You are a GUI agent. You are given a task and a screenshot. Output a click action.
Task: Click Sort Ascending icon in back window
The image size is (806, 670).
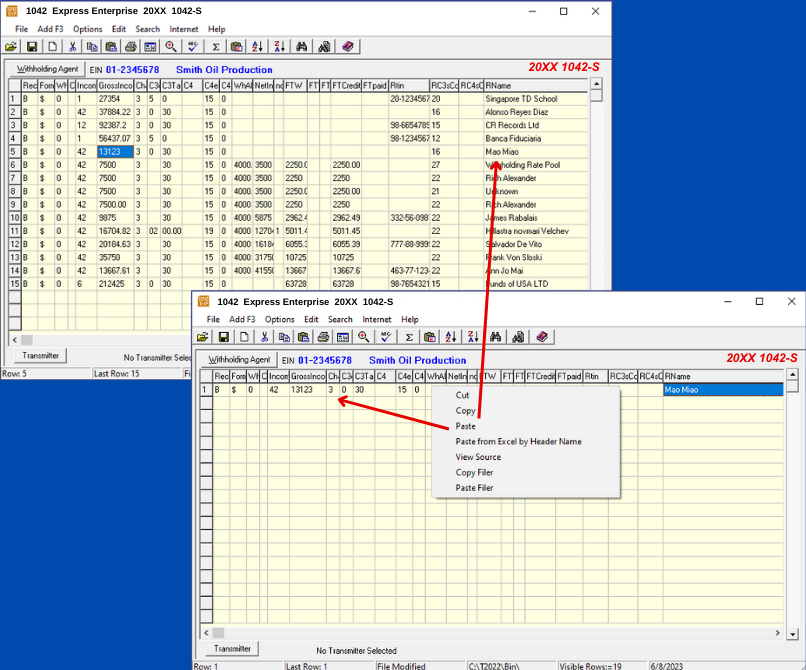coord(257,47)
